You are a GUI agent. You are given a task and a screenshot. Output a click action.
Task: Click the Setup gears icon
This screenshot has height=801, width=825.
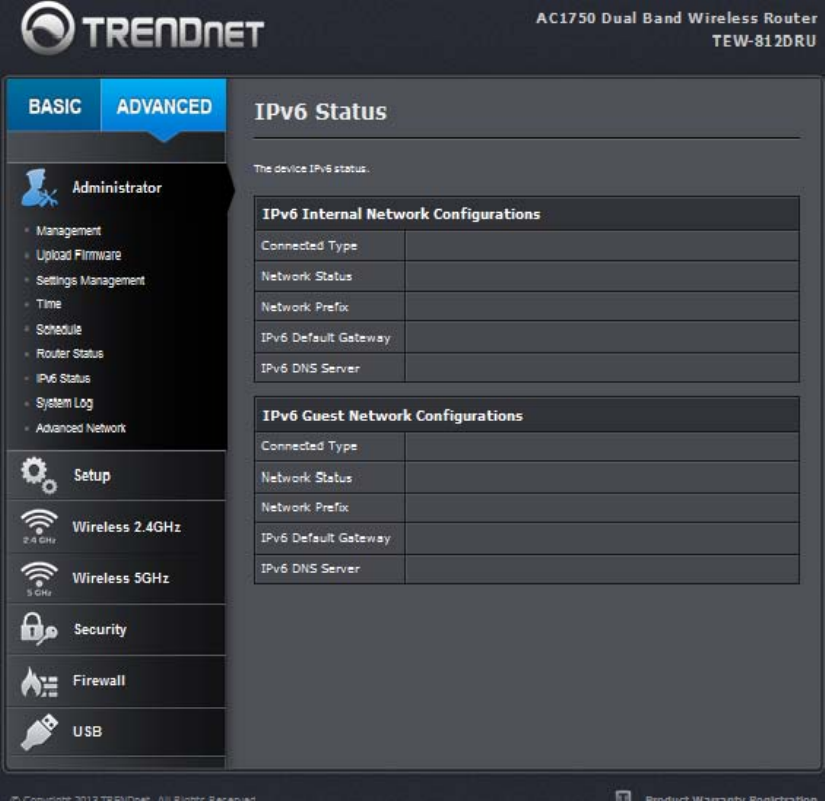pos(38,475)
